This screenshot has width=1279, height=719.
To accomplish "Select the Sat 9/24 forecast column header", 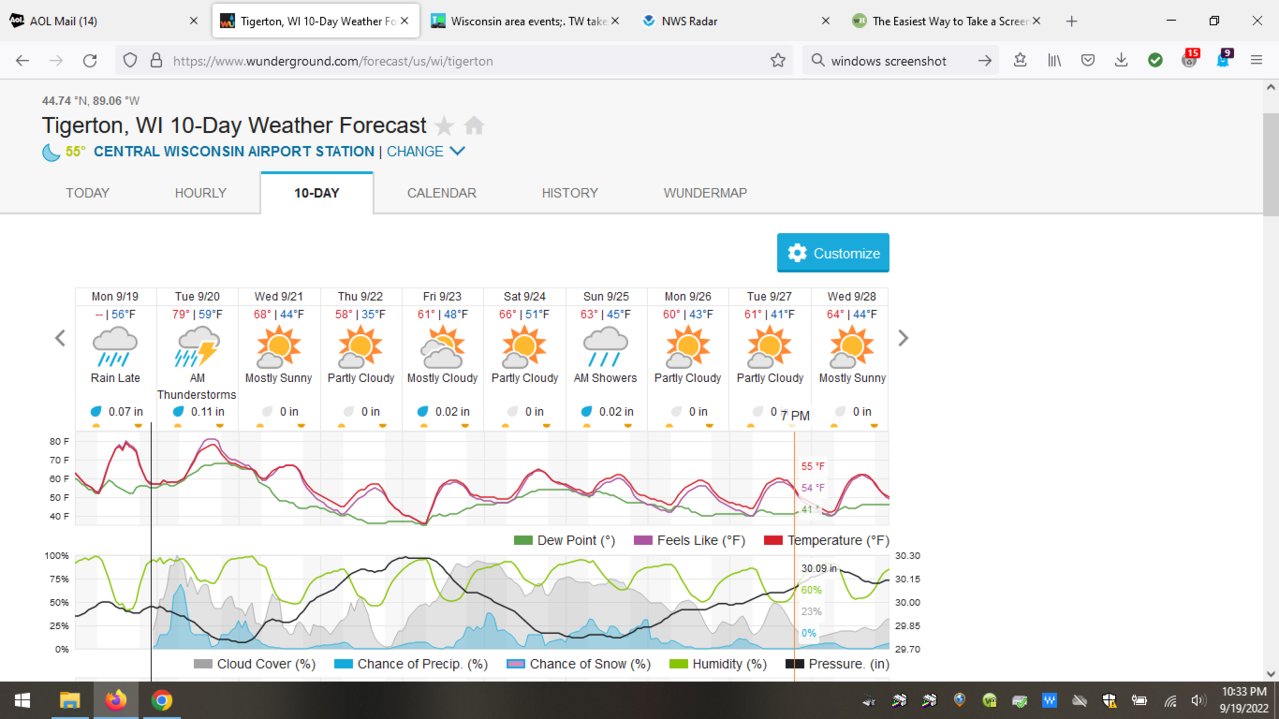I will 524,296.
